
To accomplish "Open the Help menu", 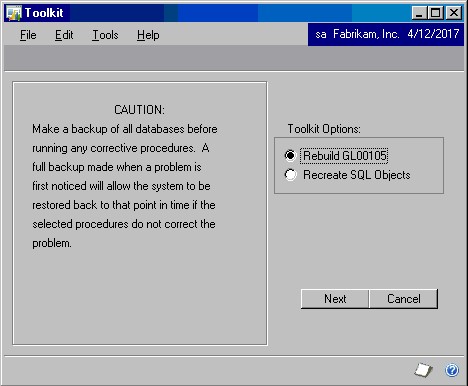I will coord(148,35).
